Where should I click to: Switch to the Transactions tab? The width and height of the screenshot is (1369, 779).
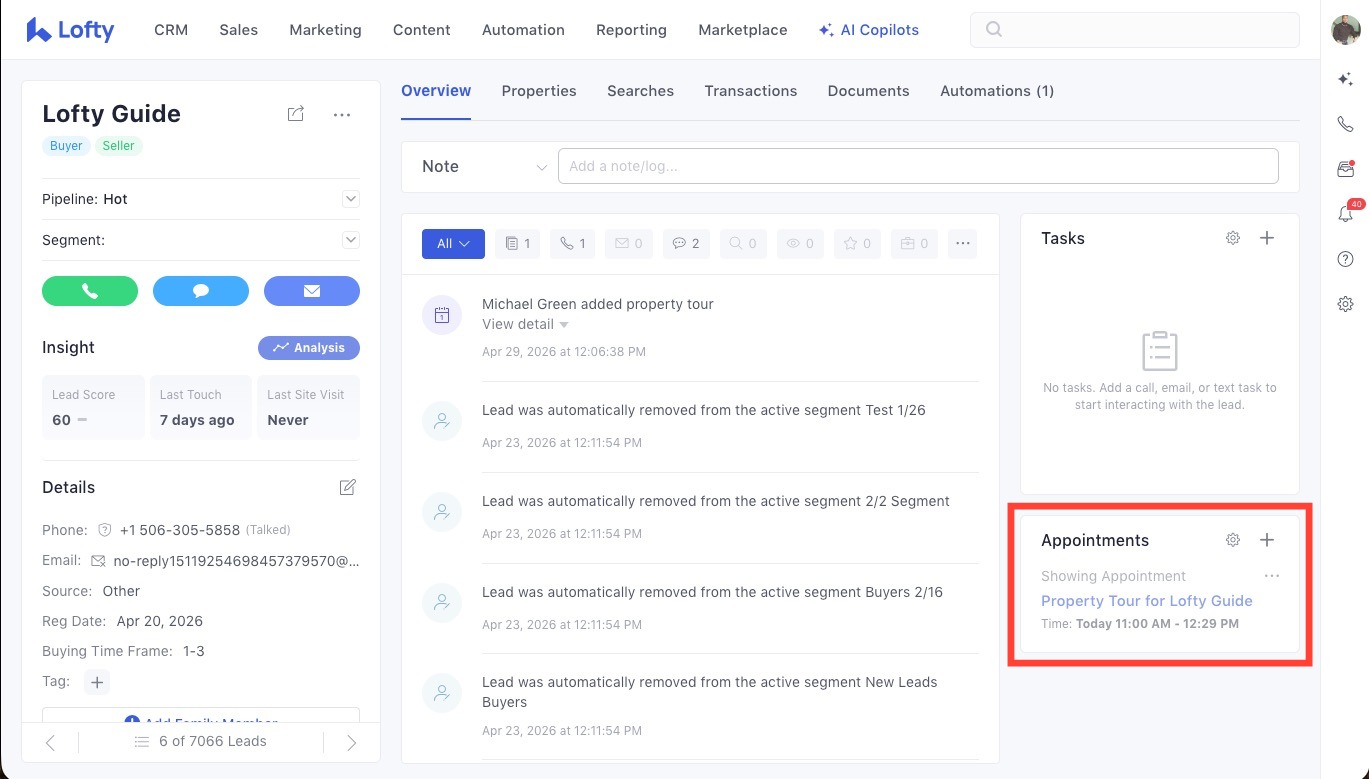[751, 91]
